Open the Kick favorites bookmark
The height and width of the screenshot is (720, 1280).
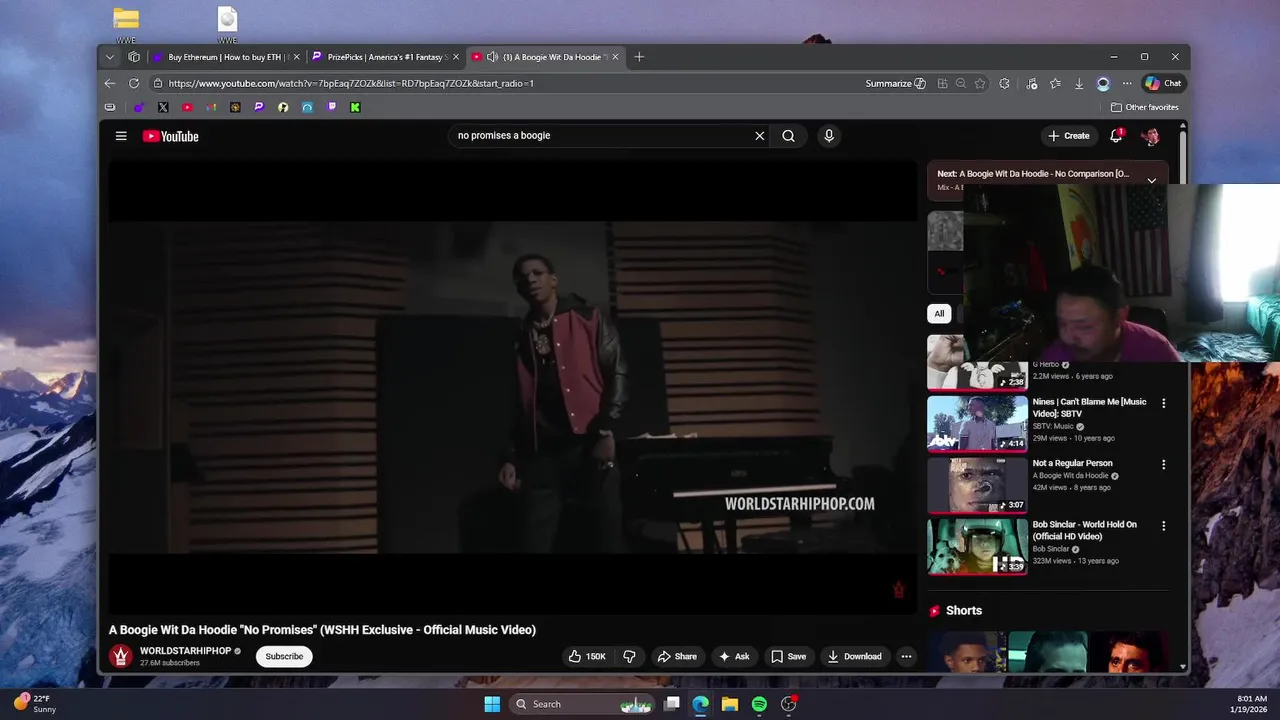(355, 107)
